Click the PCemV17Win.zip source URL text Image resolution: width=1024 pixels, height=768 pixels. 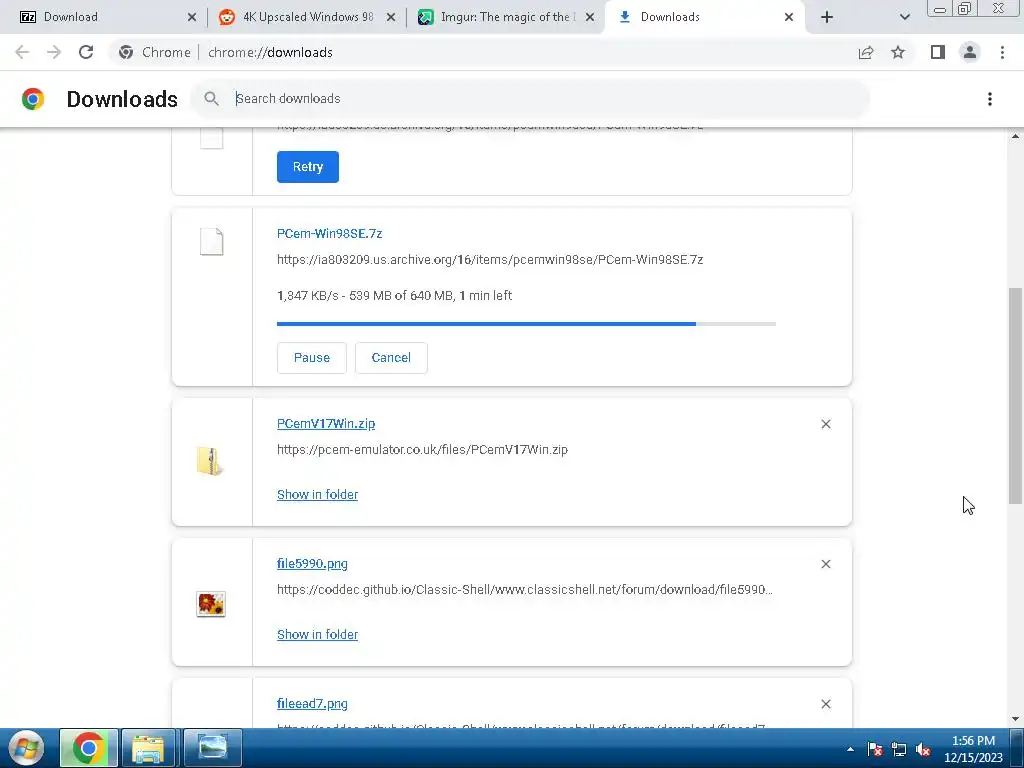423,450
